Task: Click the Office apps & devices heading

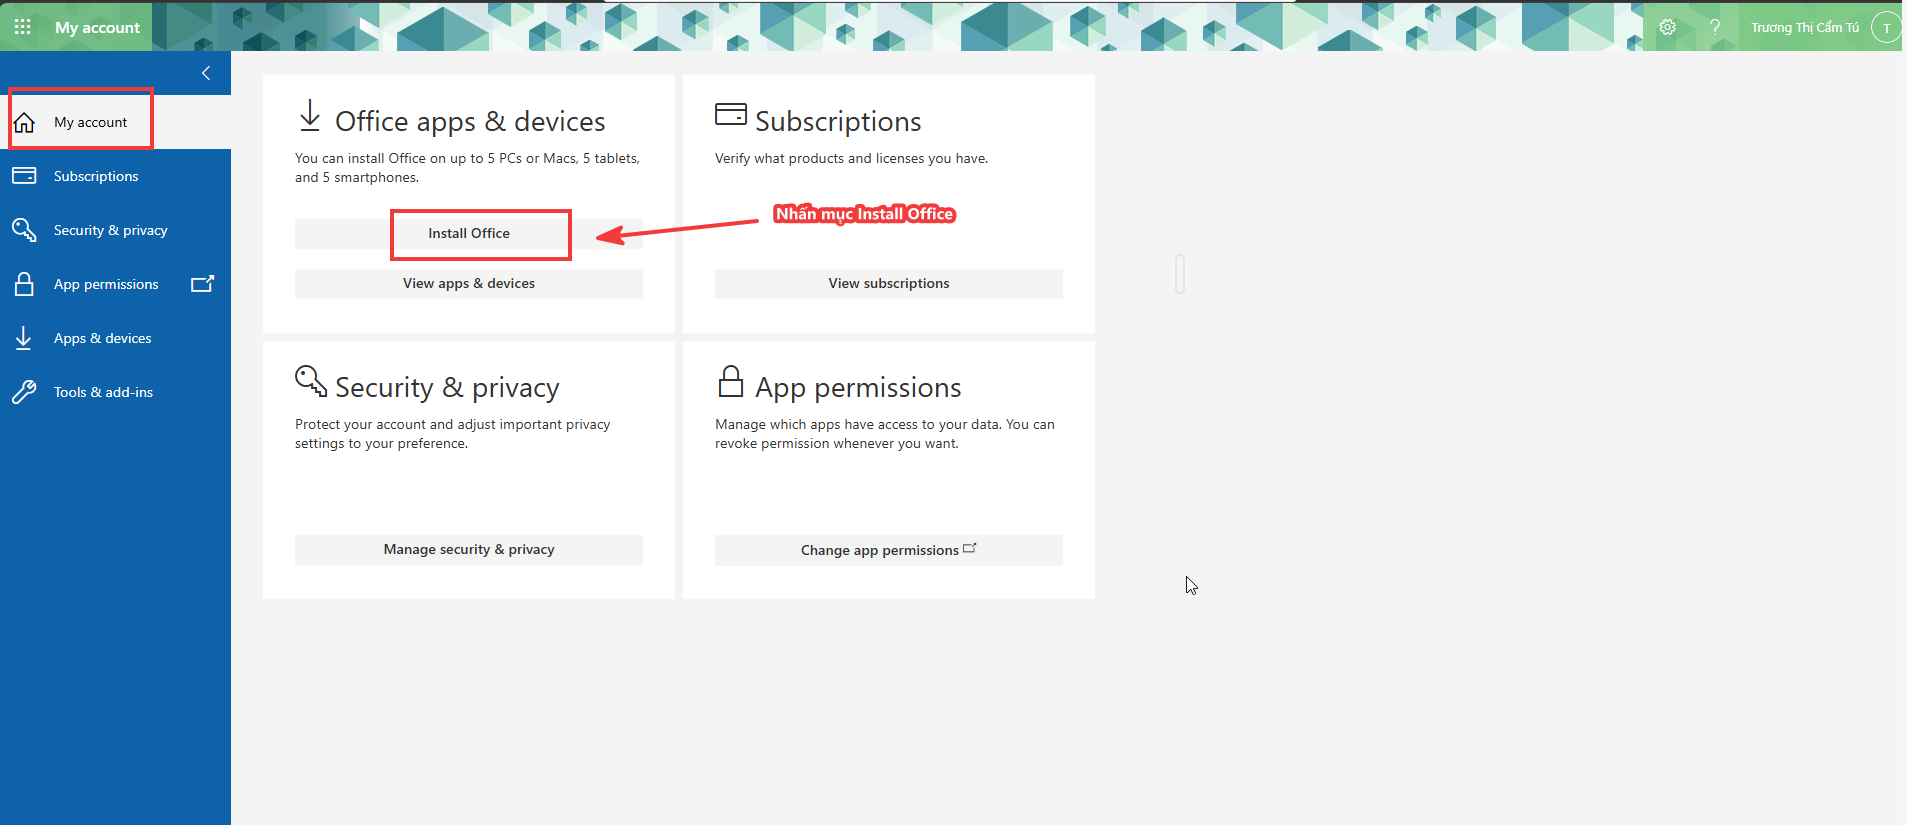Action: pos(470,121)
